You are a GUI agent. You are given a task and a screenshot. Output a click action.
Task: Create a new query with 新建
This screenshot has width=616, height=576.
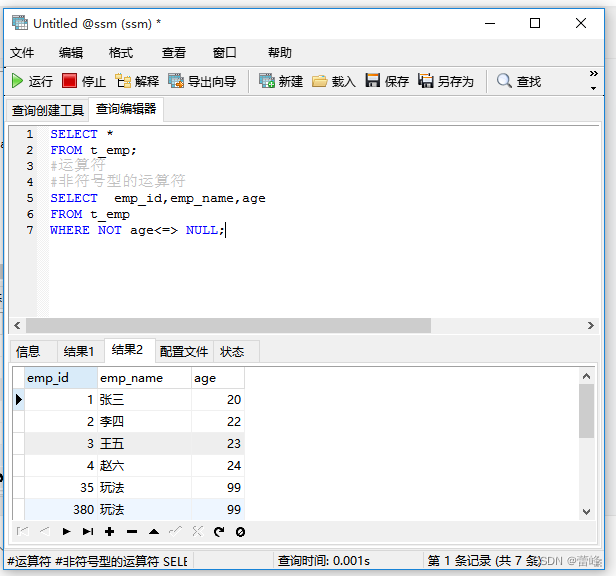tap(281, 81)
